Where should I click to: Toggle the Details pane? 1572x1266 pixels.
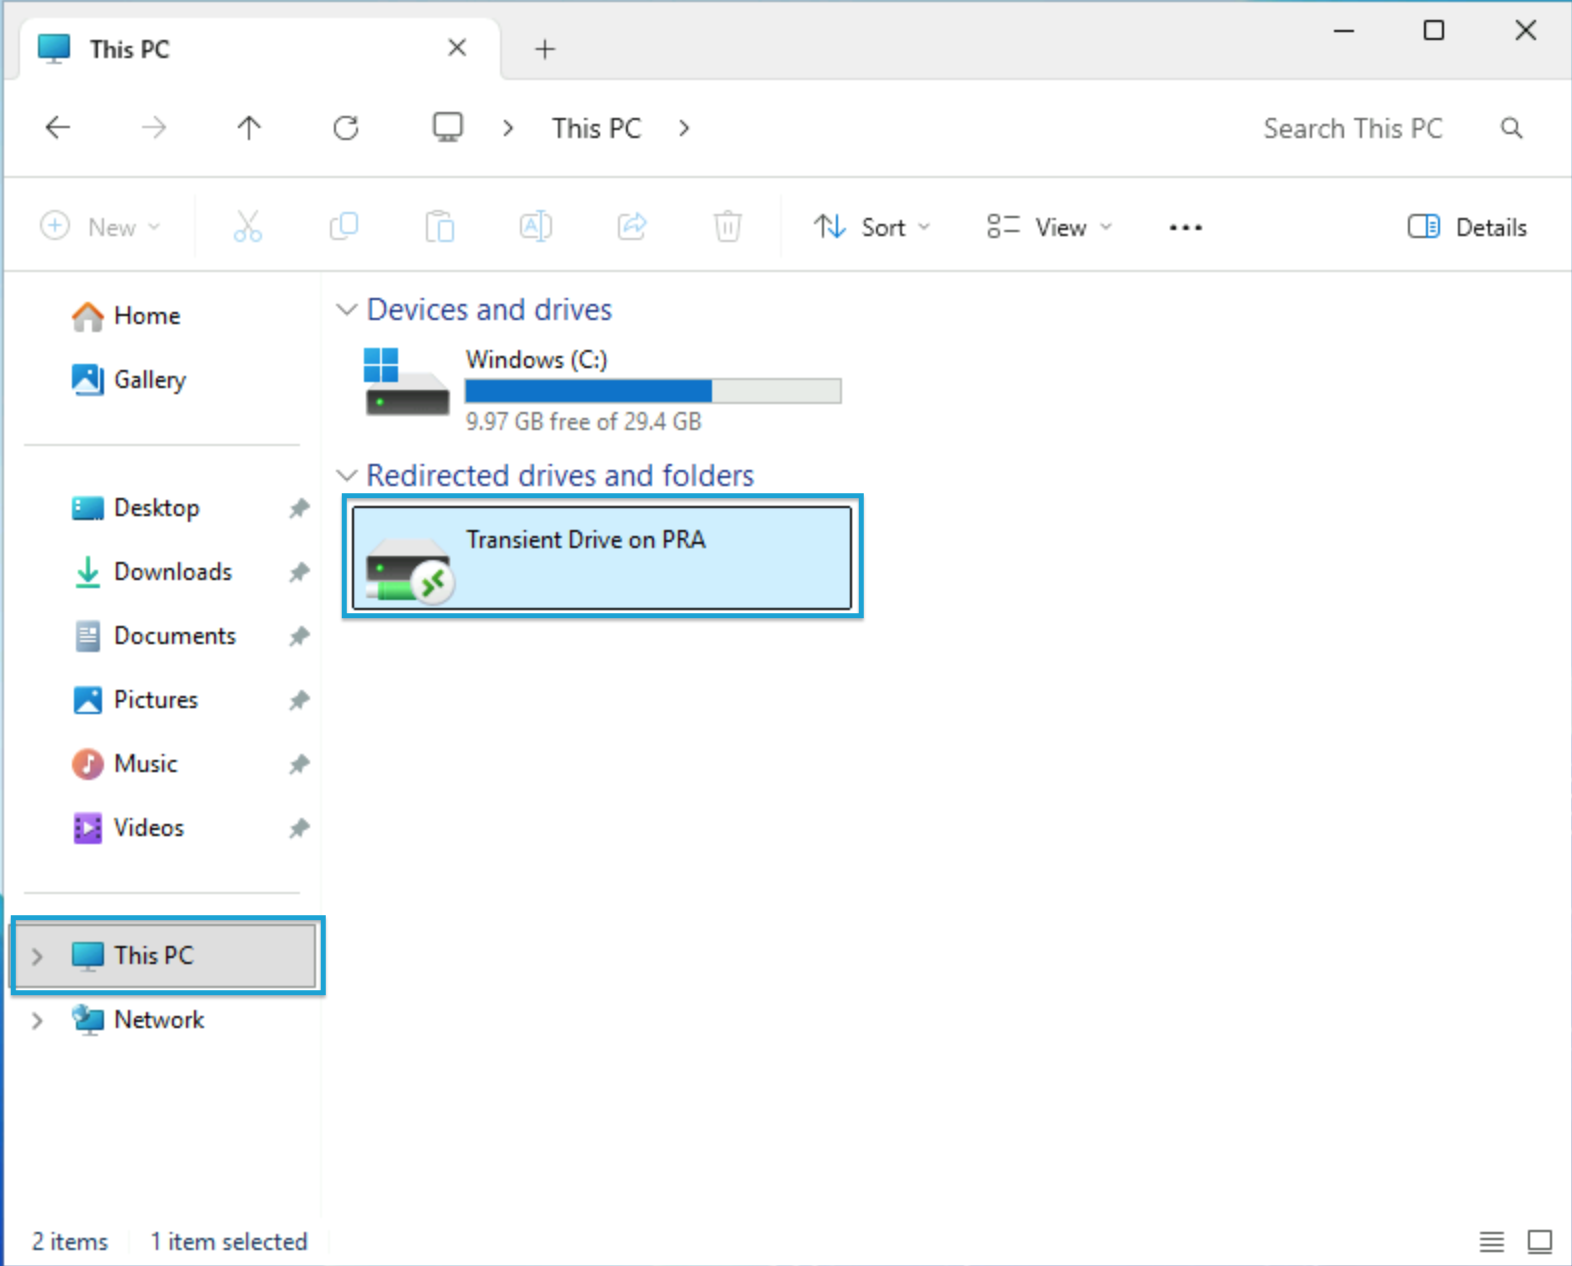[x=1467, y=228]
